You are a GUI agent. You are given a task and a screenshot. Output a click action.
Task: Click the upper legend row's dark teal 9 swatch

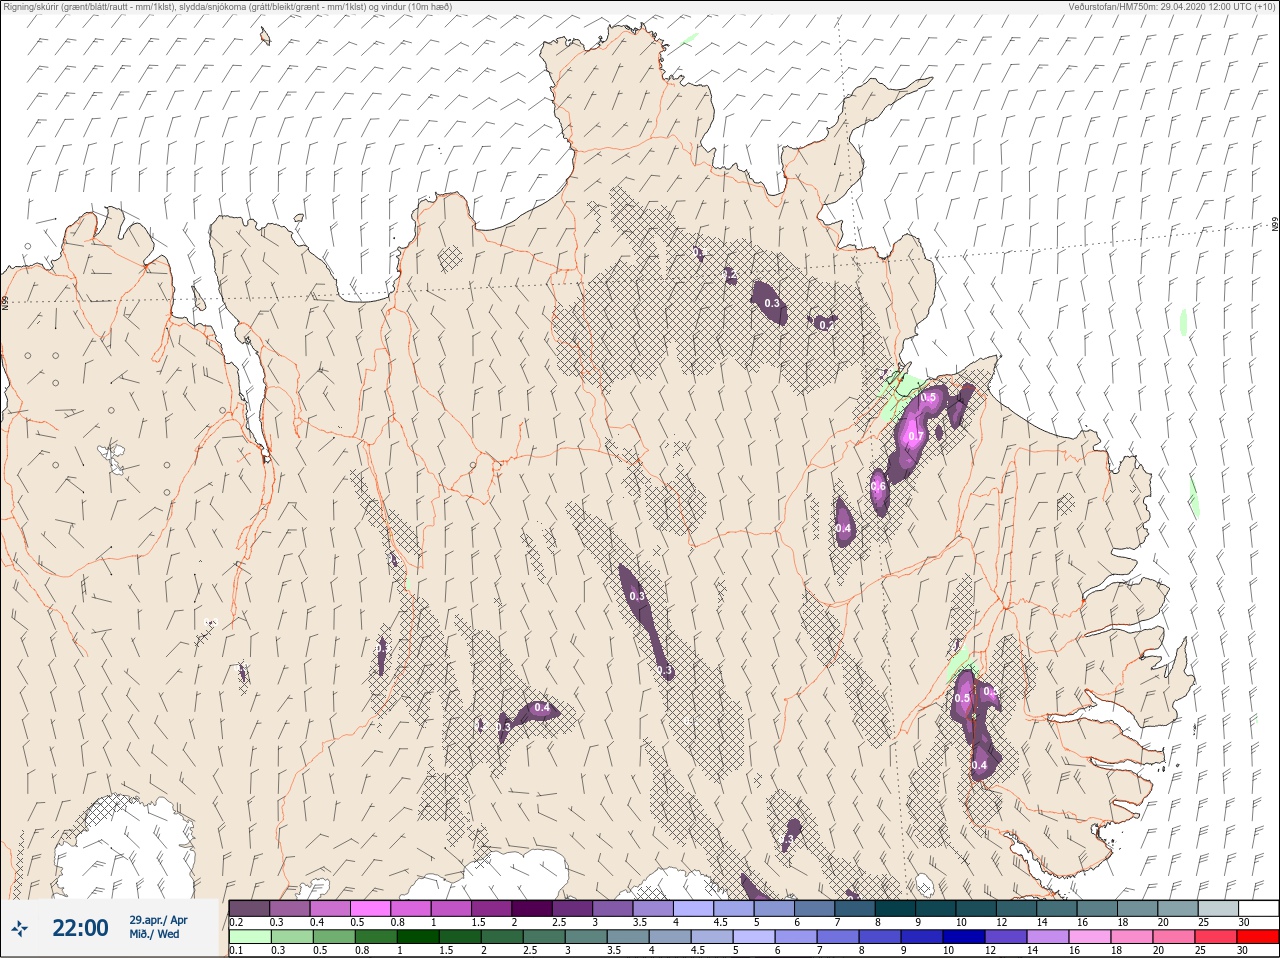937,908
